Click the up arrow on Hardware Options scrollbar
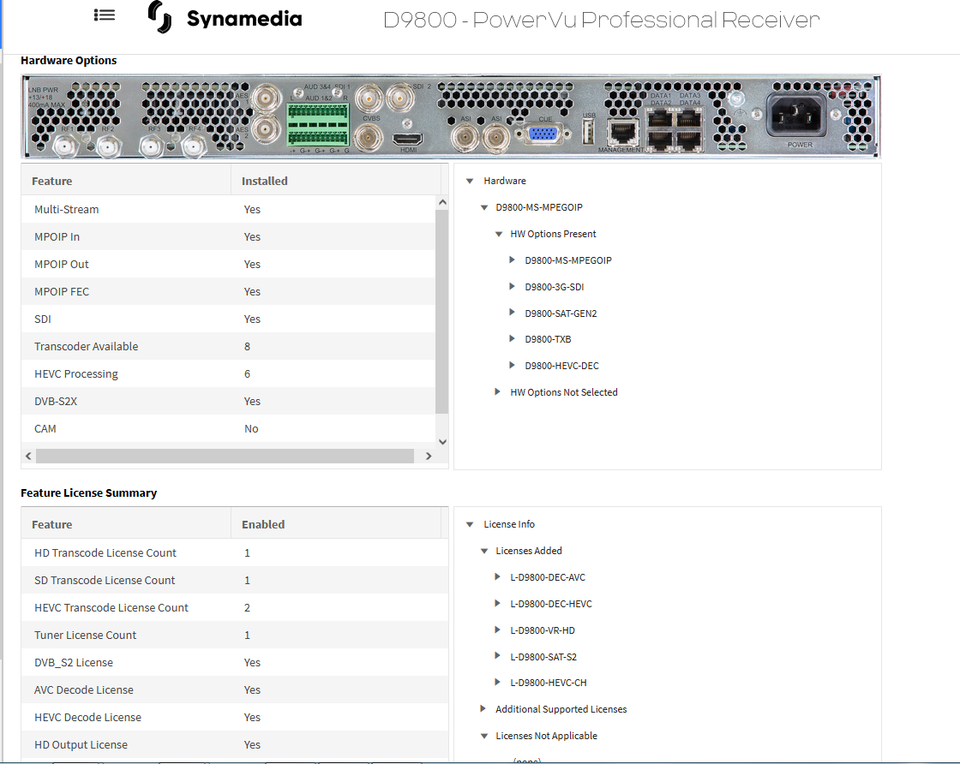Viewport: 960px width, 764px height. click(441, 200)
